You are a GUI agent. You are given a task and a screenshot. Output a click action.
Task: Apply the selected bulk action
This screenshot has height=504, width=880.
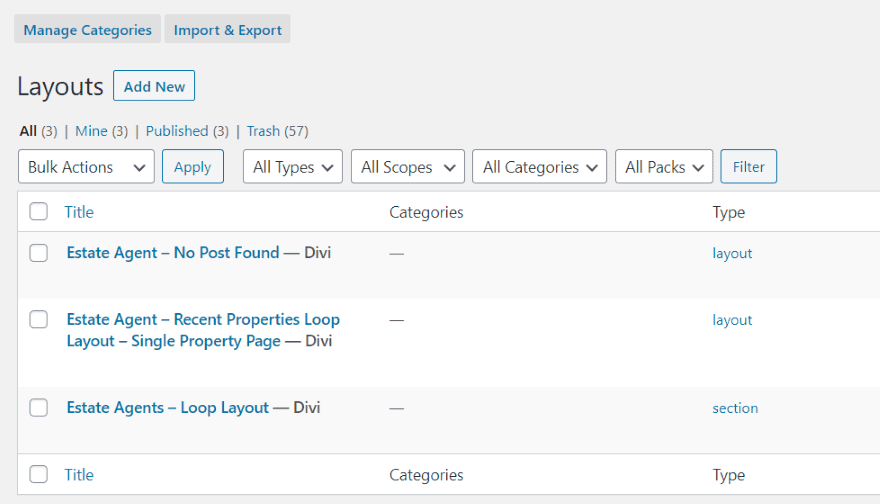pos(192,167)
